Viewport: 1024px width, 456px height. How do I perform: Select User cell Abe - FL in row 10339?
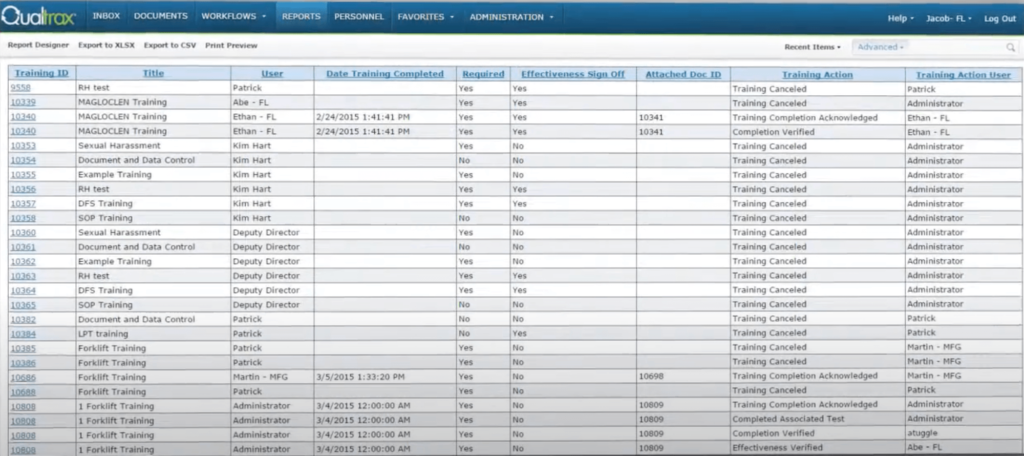272,103
